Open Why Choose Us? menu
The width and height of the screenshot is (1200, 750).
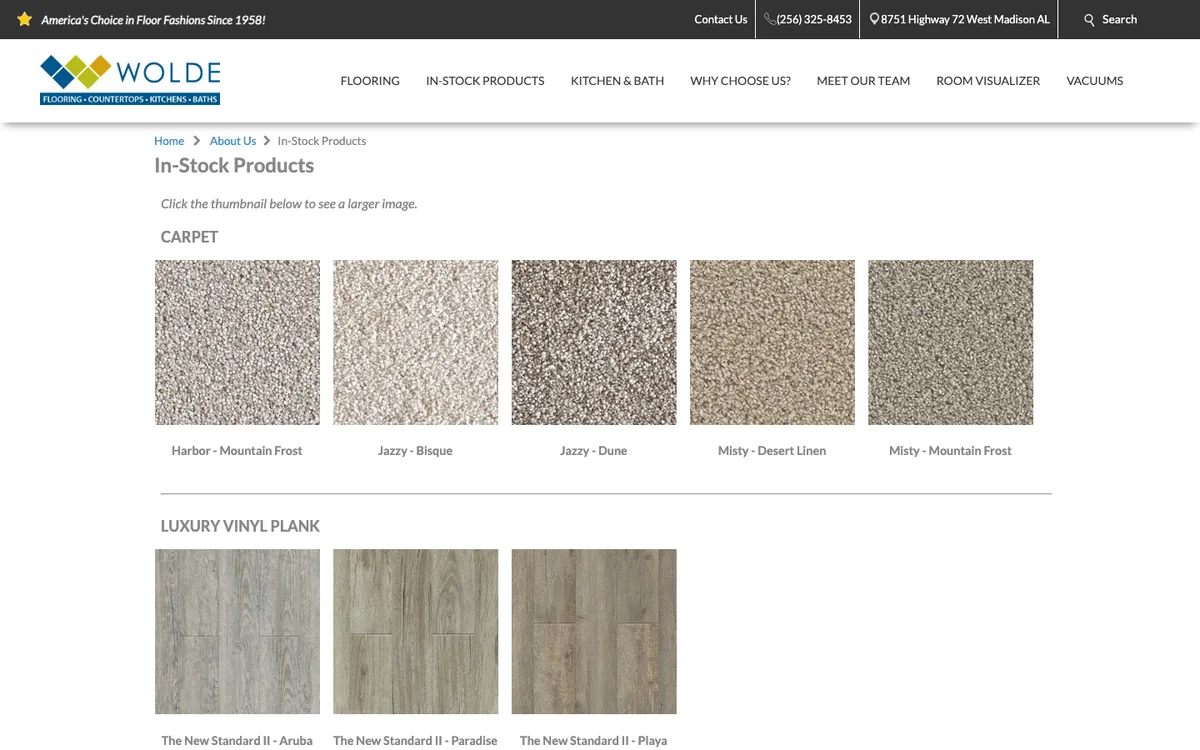click(x=740, y=81)
